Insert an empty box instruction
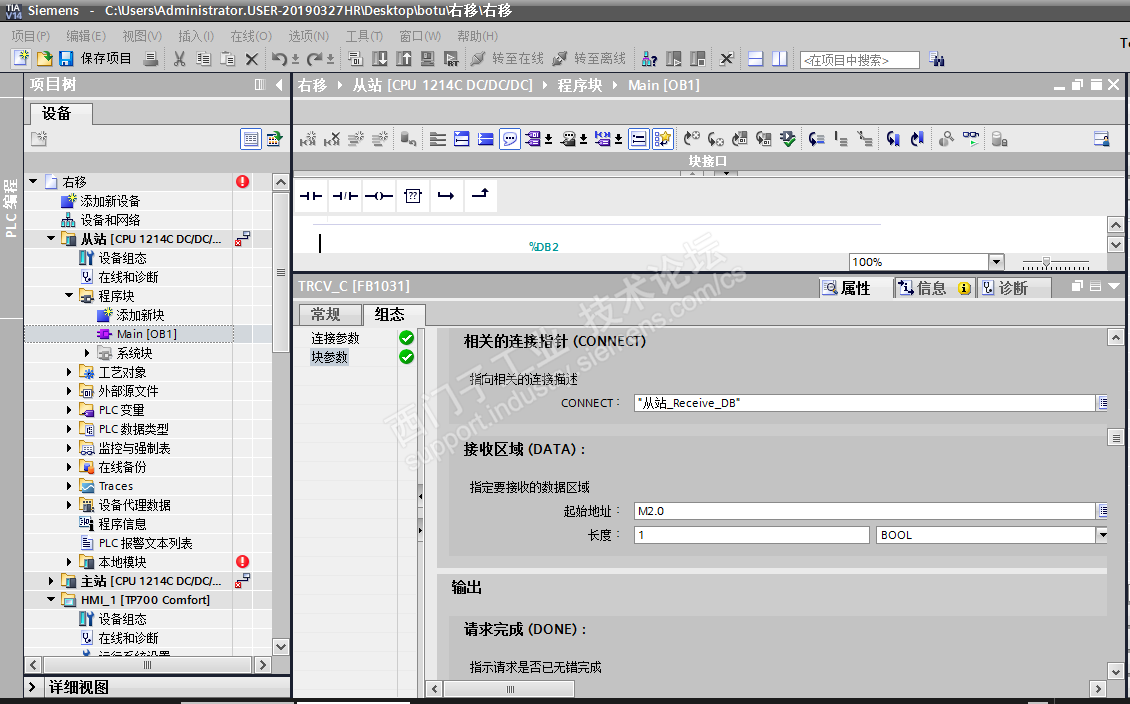 412,196
